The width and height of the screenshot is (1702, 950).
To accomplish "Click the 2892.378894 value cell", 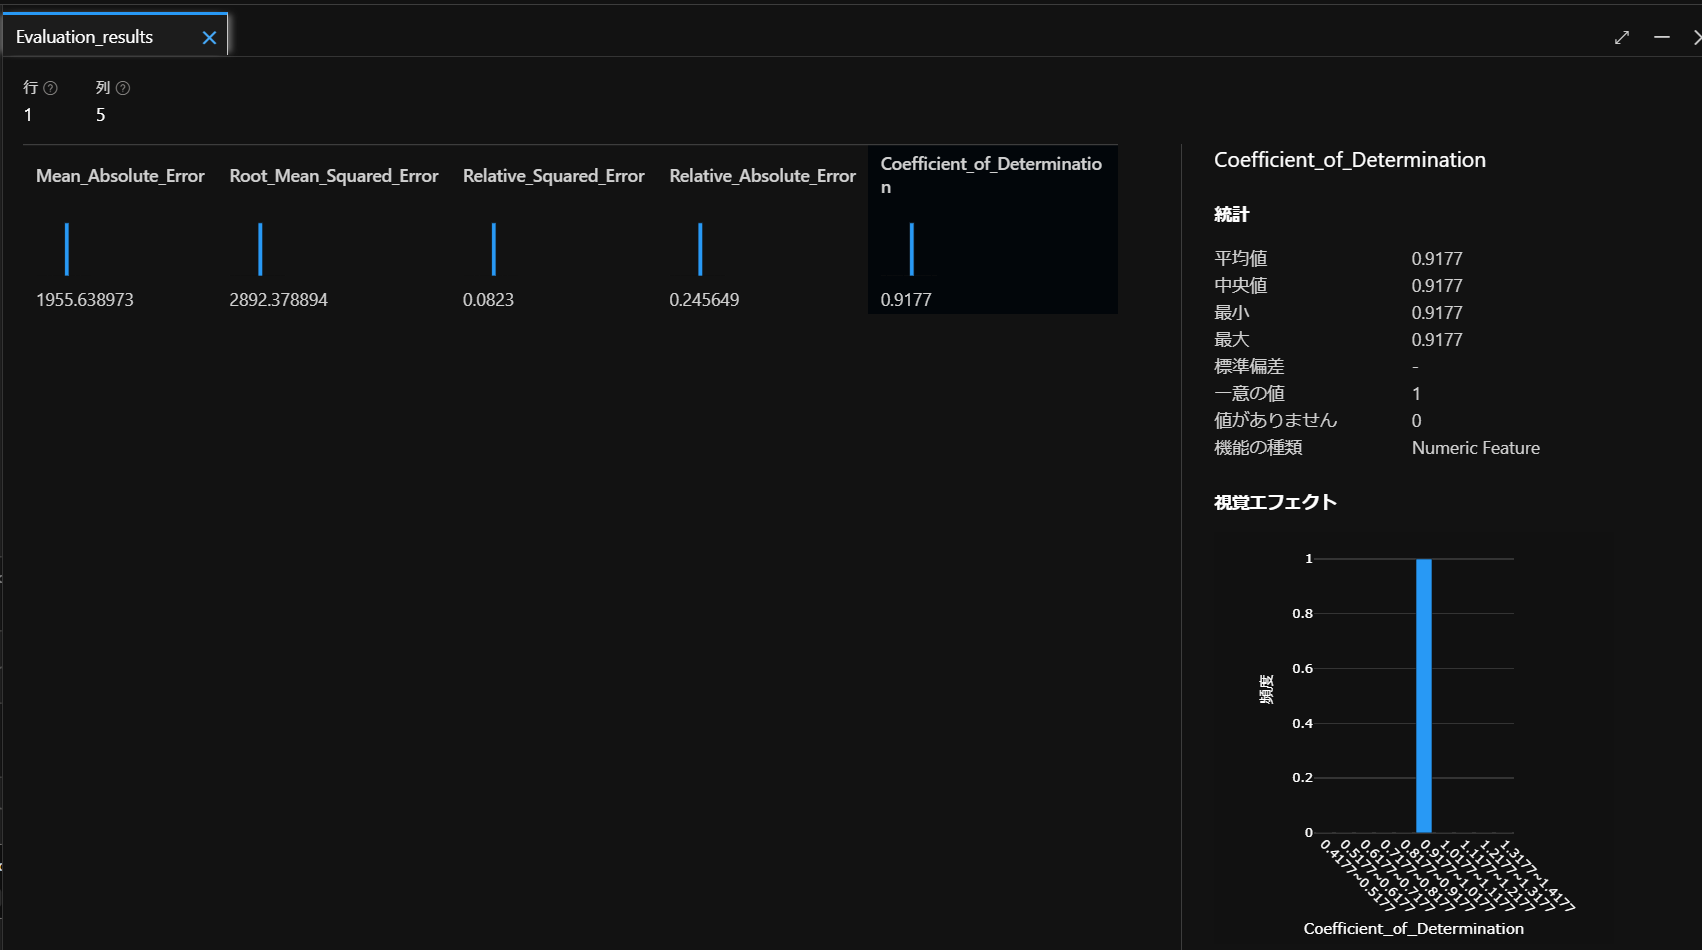I will click(x=278, y=300).
